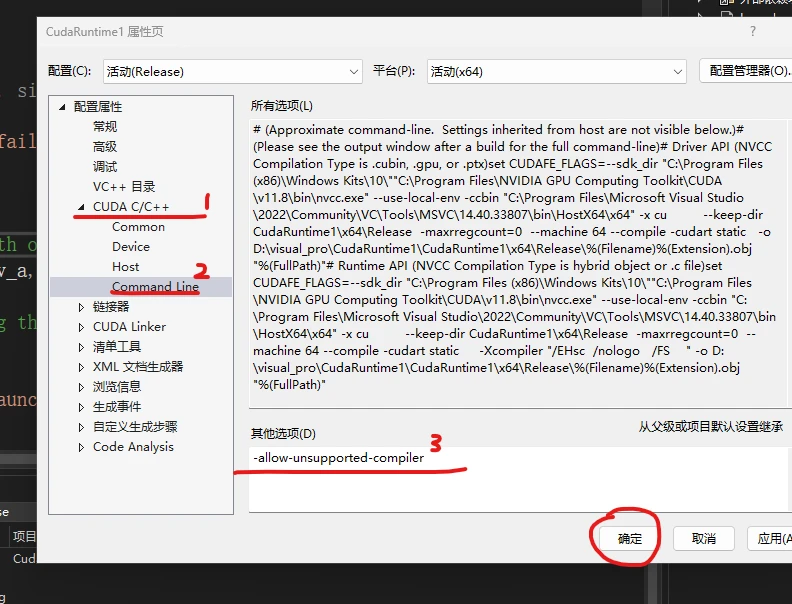The width and height of the screenshot is (792, 604).
Task: Select the 自定义生成步骤 tree item
Action: 135,427
